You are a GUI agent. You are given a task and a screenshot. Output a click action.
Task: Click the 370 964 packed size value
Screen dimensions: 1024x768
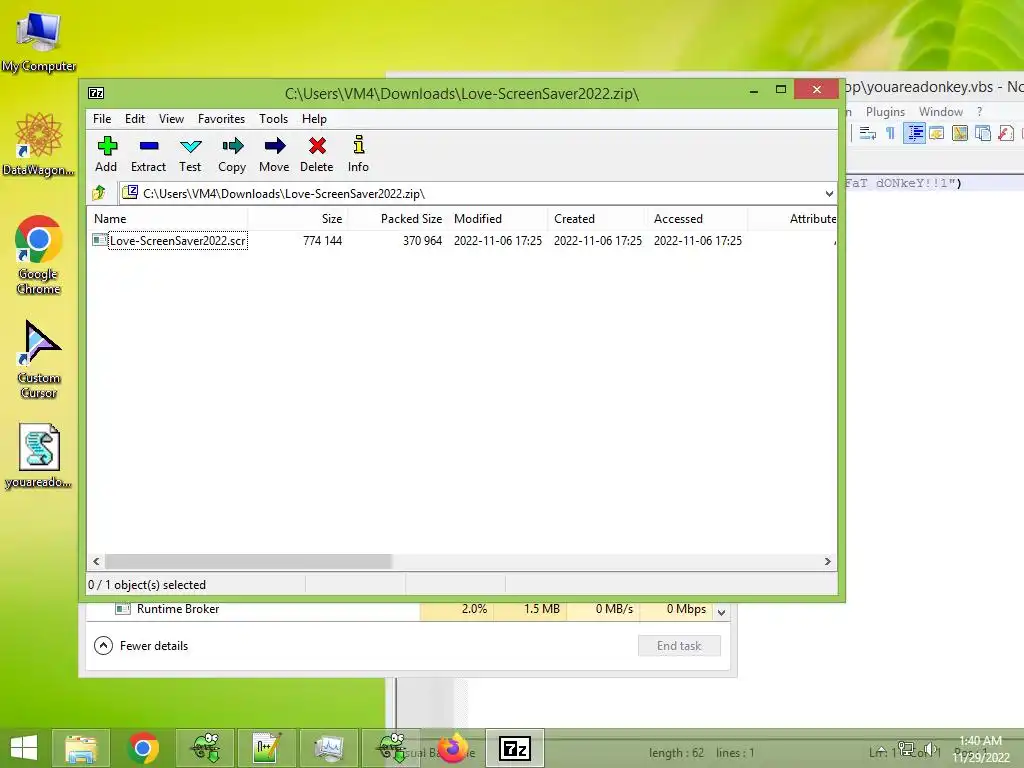[423, 240]
